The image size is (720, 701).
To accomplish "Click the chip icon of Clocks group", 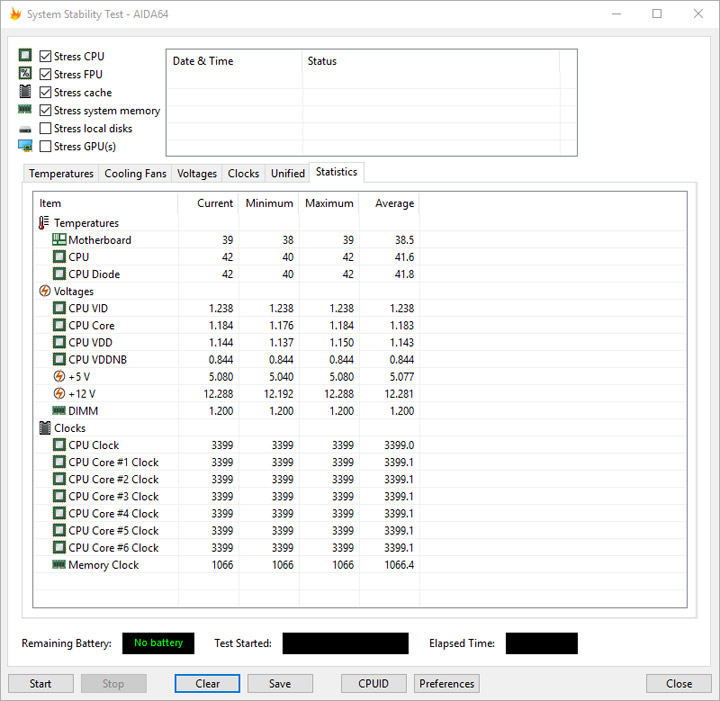I will coord(45,428).
